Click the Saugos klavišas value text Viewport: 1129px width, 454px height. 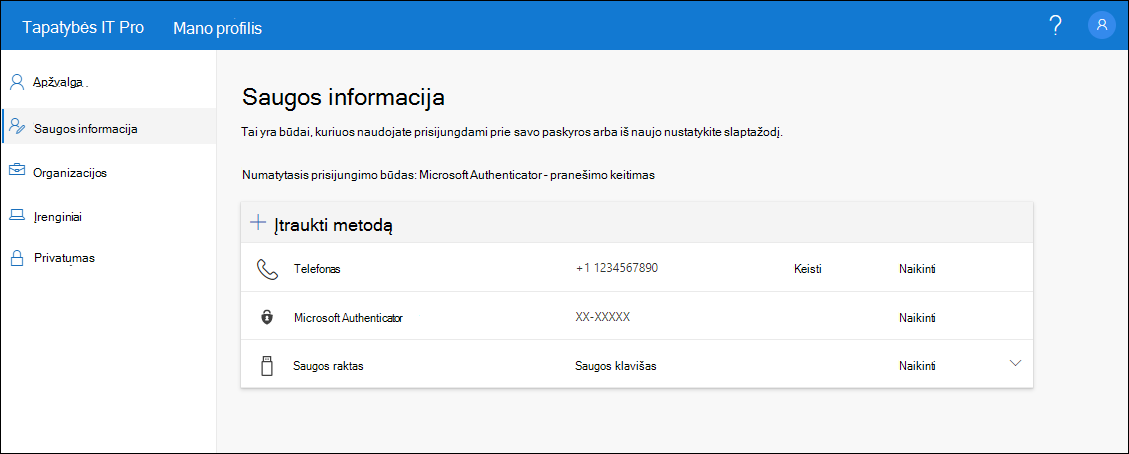click(x=616, y=366)
